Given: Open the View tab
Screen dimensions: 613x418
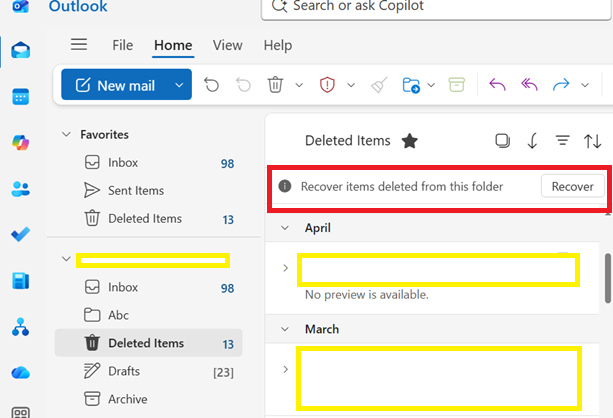Looking at the screenshot, I should click(228, 45).
